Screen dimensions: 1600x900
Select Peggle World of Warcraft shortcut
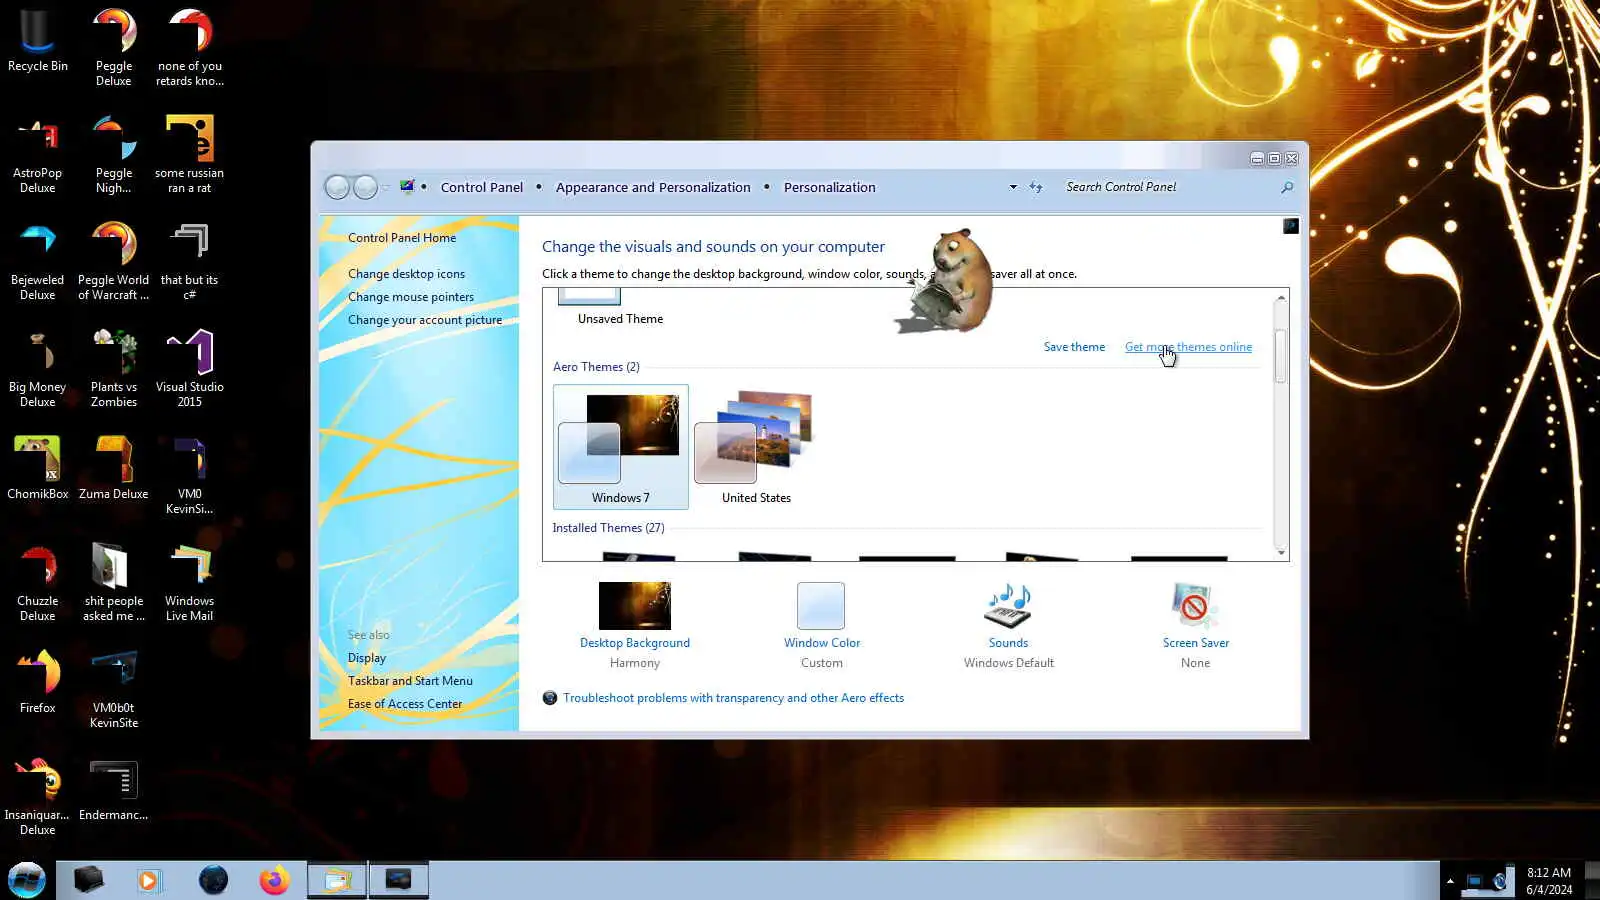pyautogui.click(x=114, y=262)
